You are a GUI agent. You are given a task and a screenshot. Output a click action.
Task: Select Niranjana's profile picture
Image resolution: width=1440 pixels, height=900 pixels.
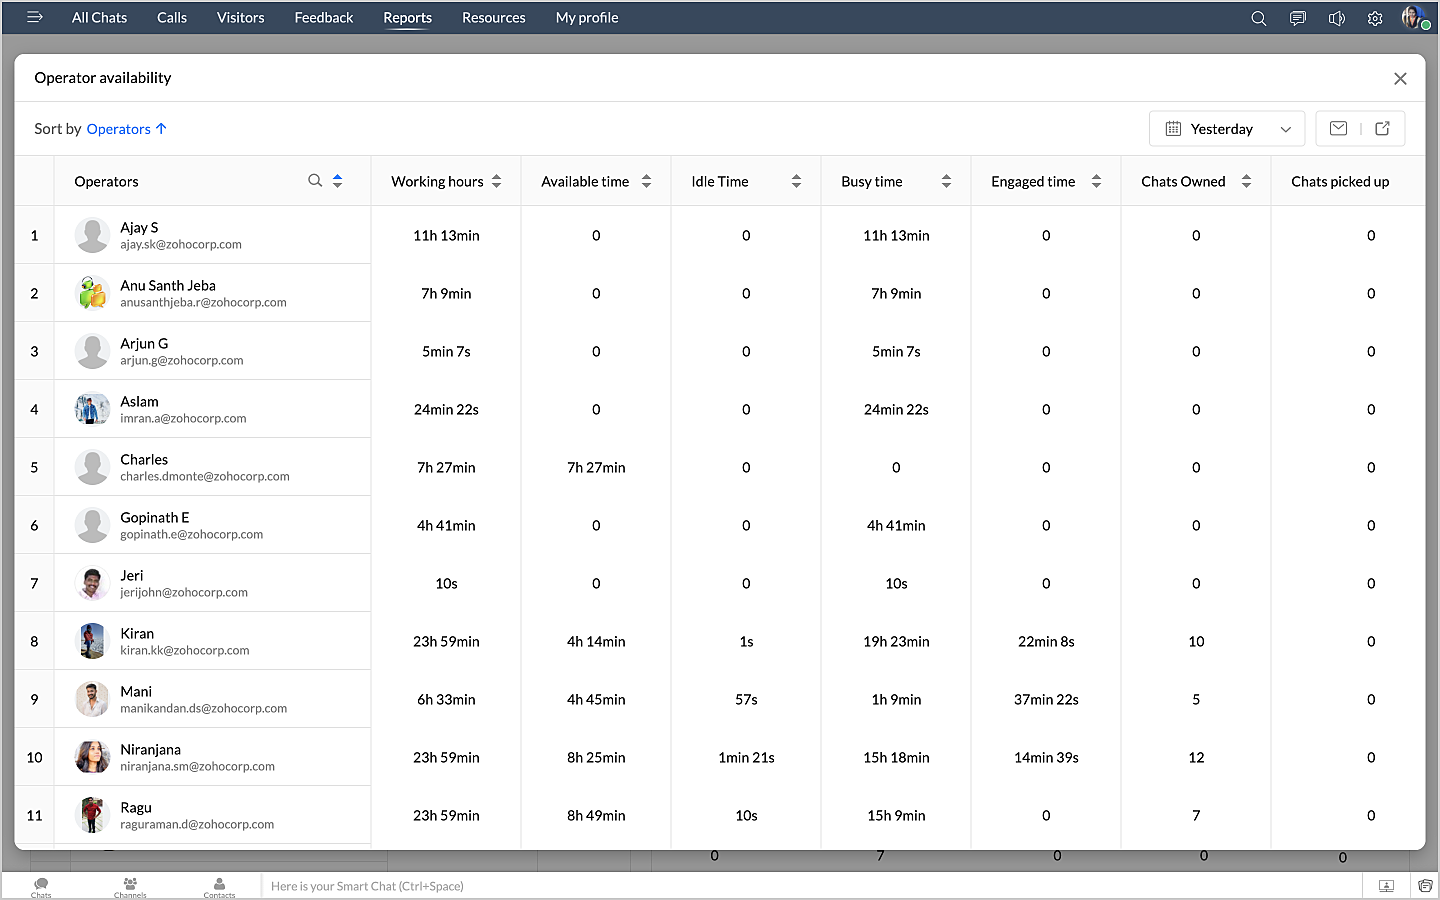[92, 757]
